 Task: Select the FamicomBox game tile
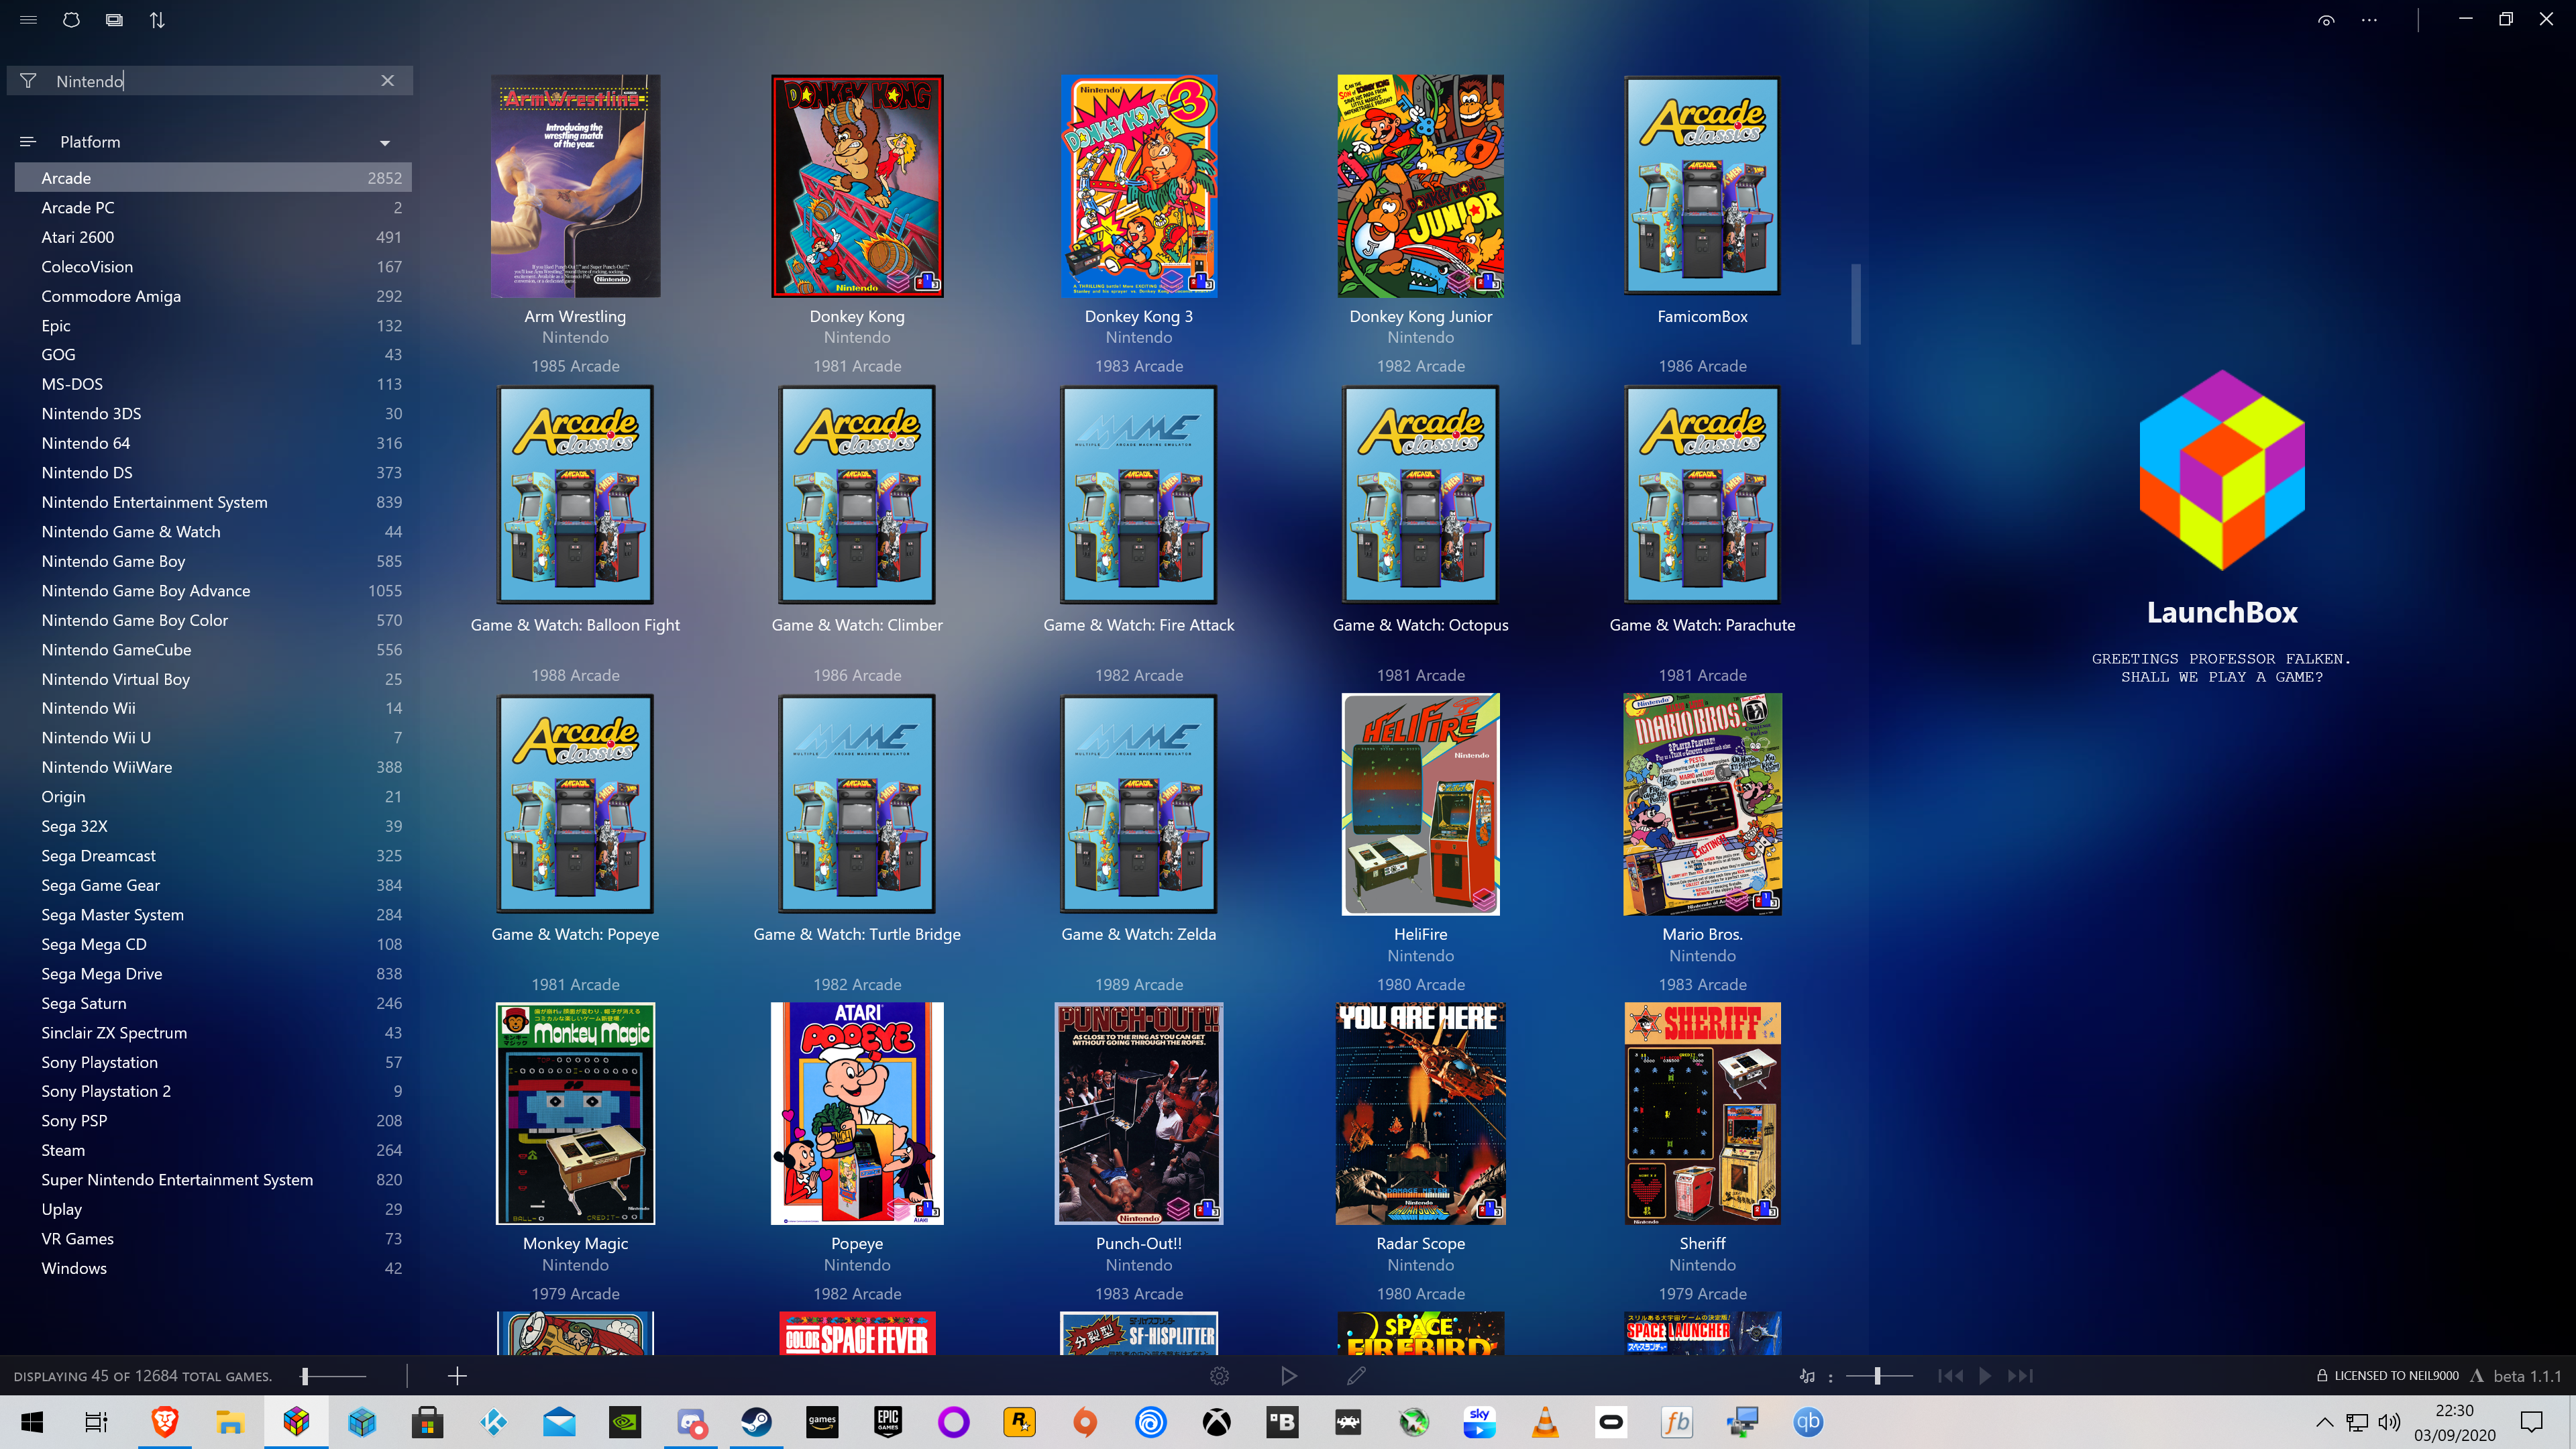click(1702, 186)
